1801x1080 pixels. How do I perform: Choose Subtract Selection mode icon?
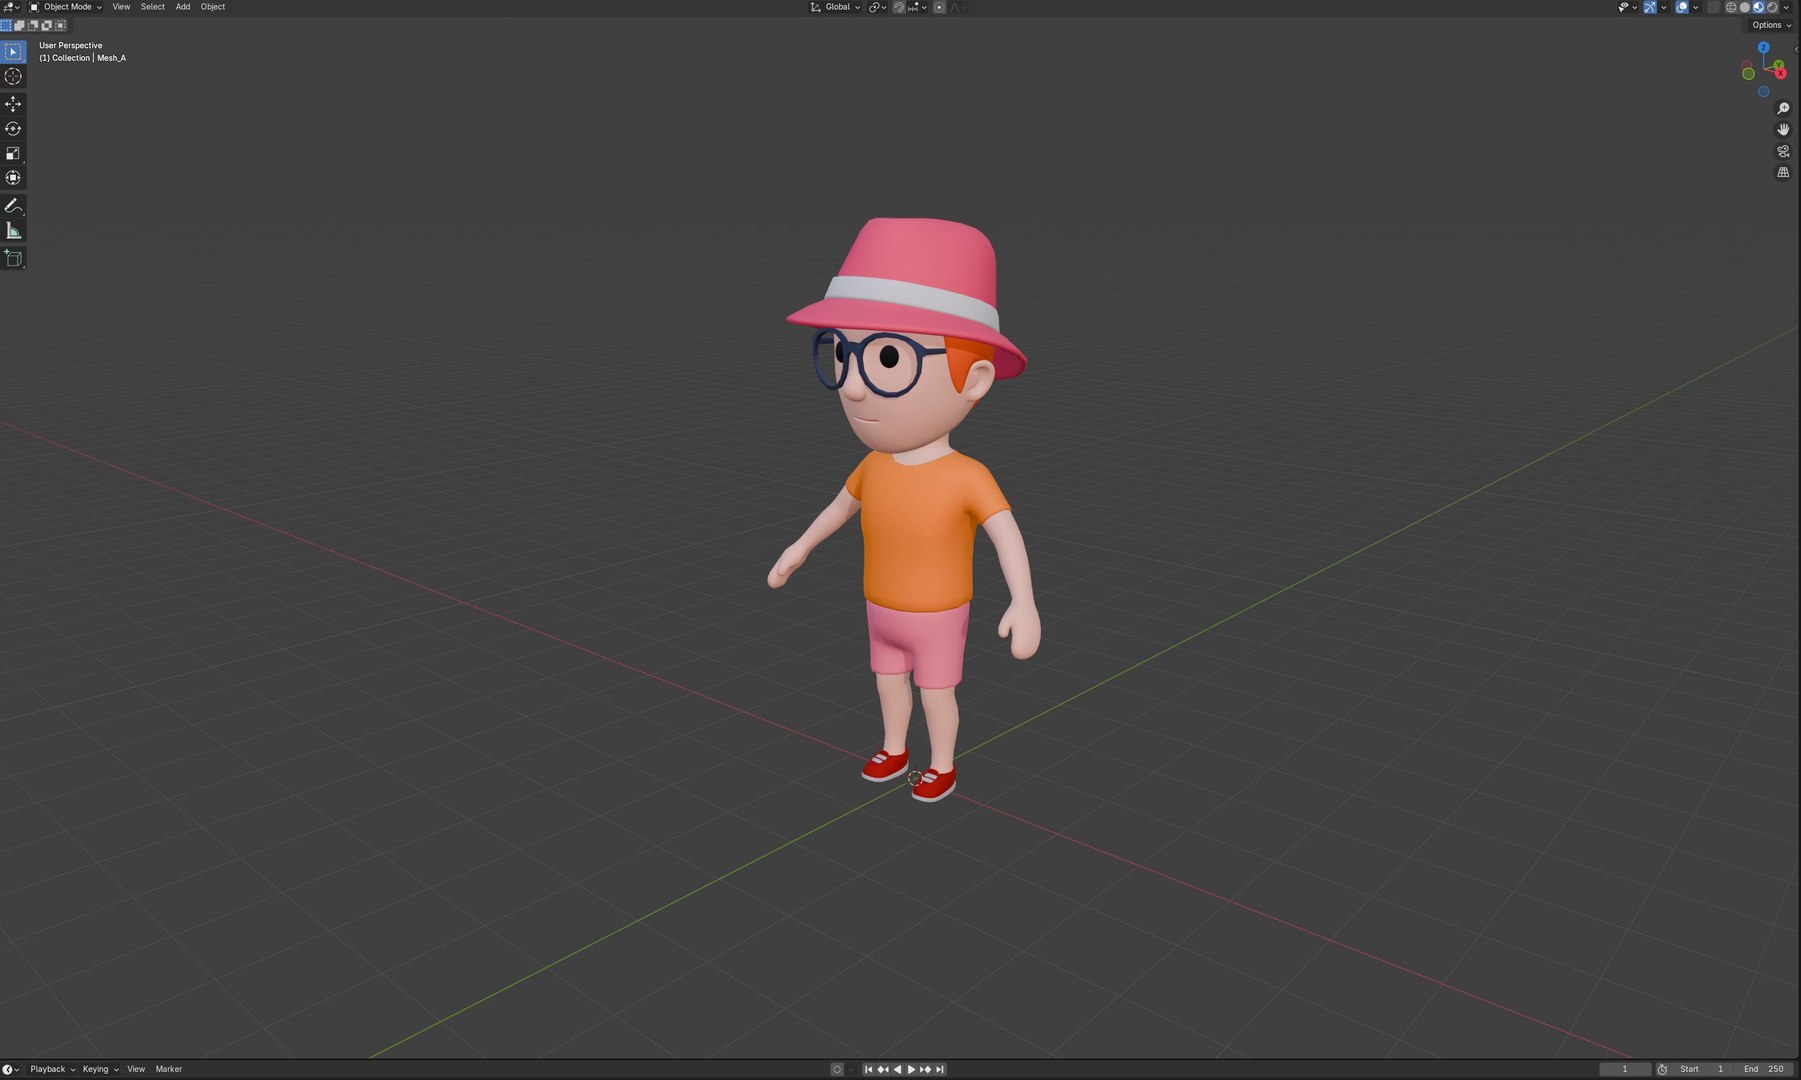click(33, 25)
